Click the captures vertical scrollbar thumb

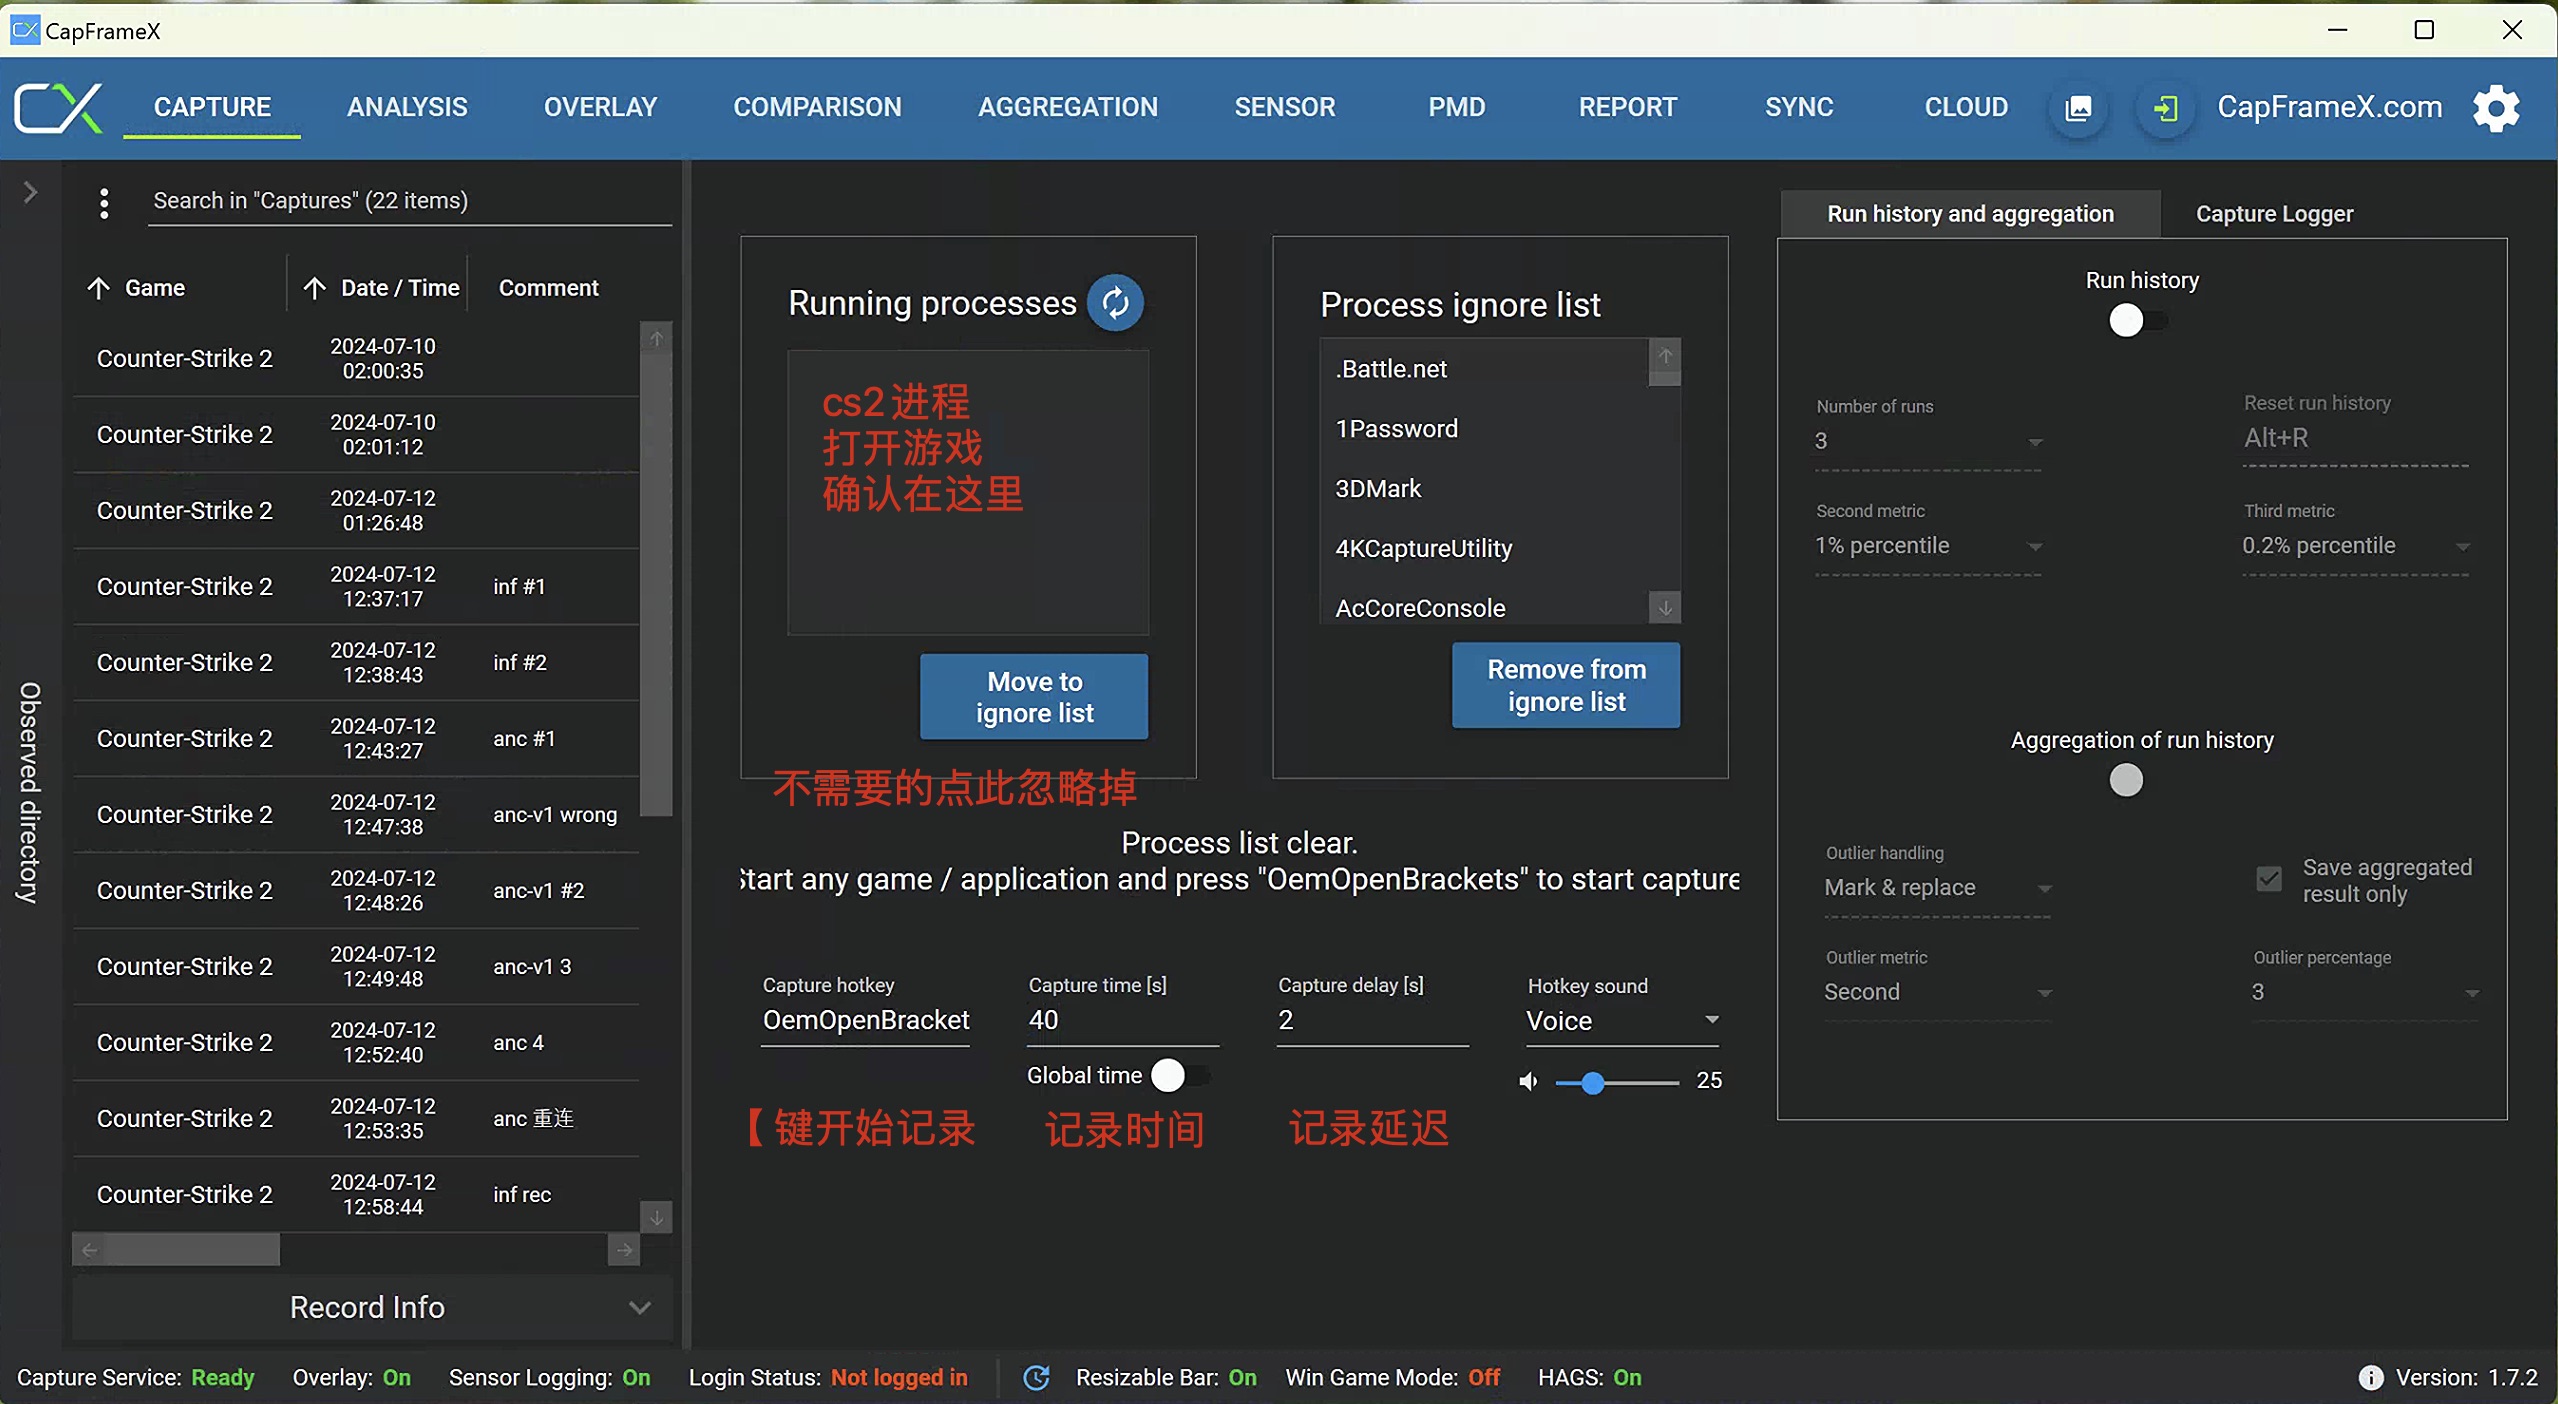click(656, 585)
